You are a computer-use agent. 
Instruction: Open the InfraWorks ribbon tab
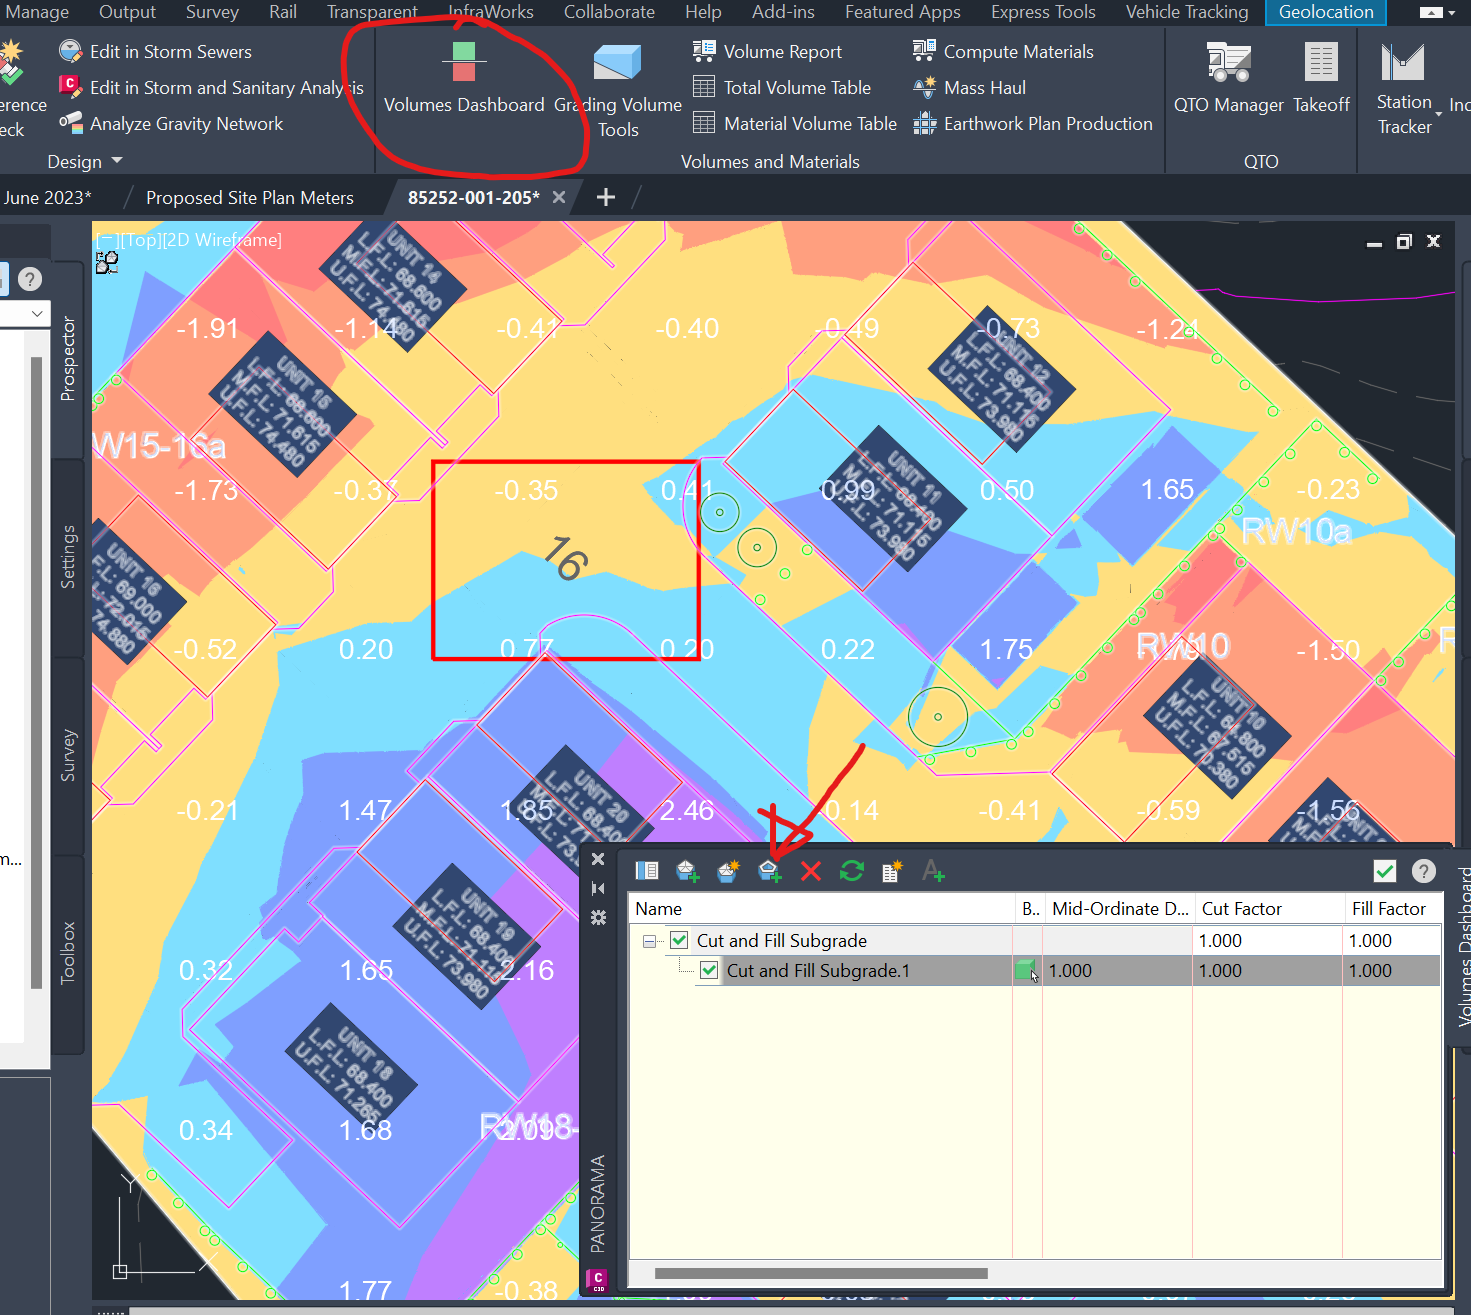coord(491,12)
